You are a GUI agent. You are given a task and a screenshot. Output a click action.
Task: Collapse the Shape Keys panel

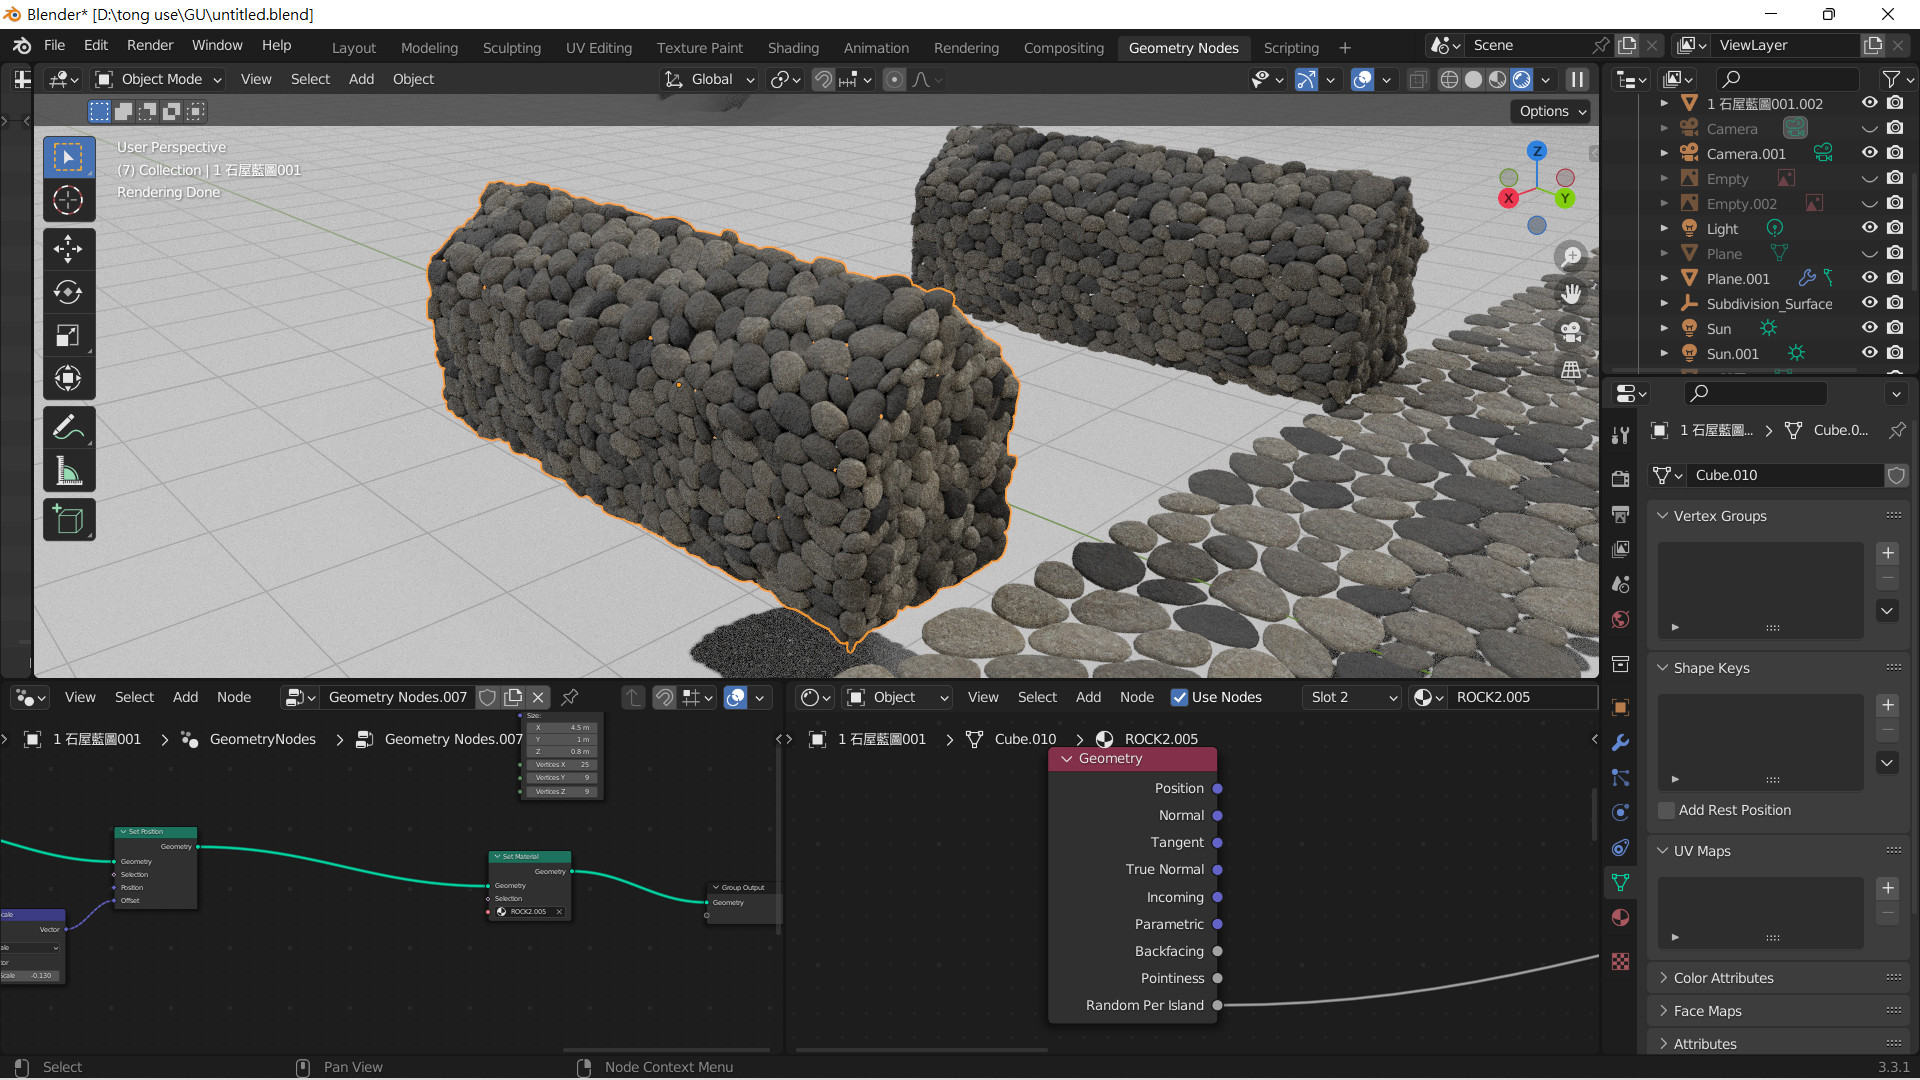1662,668
